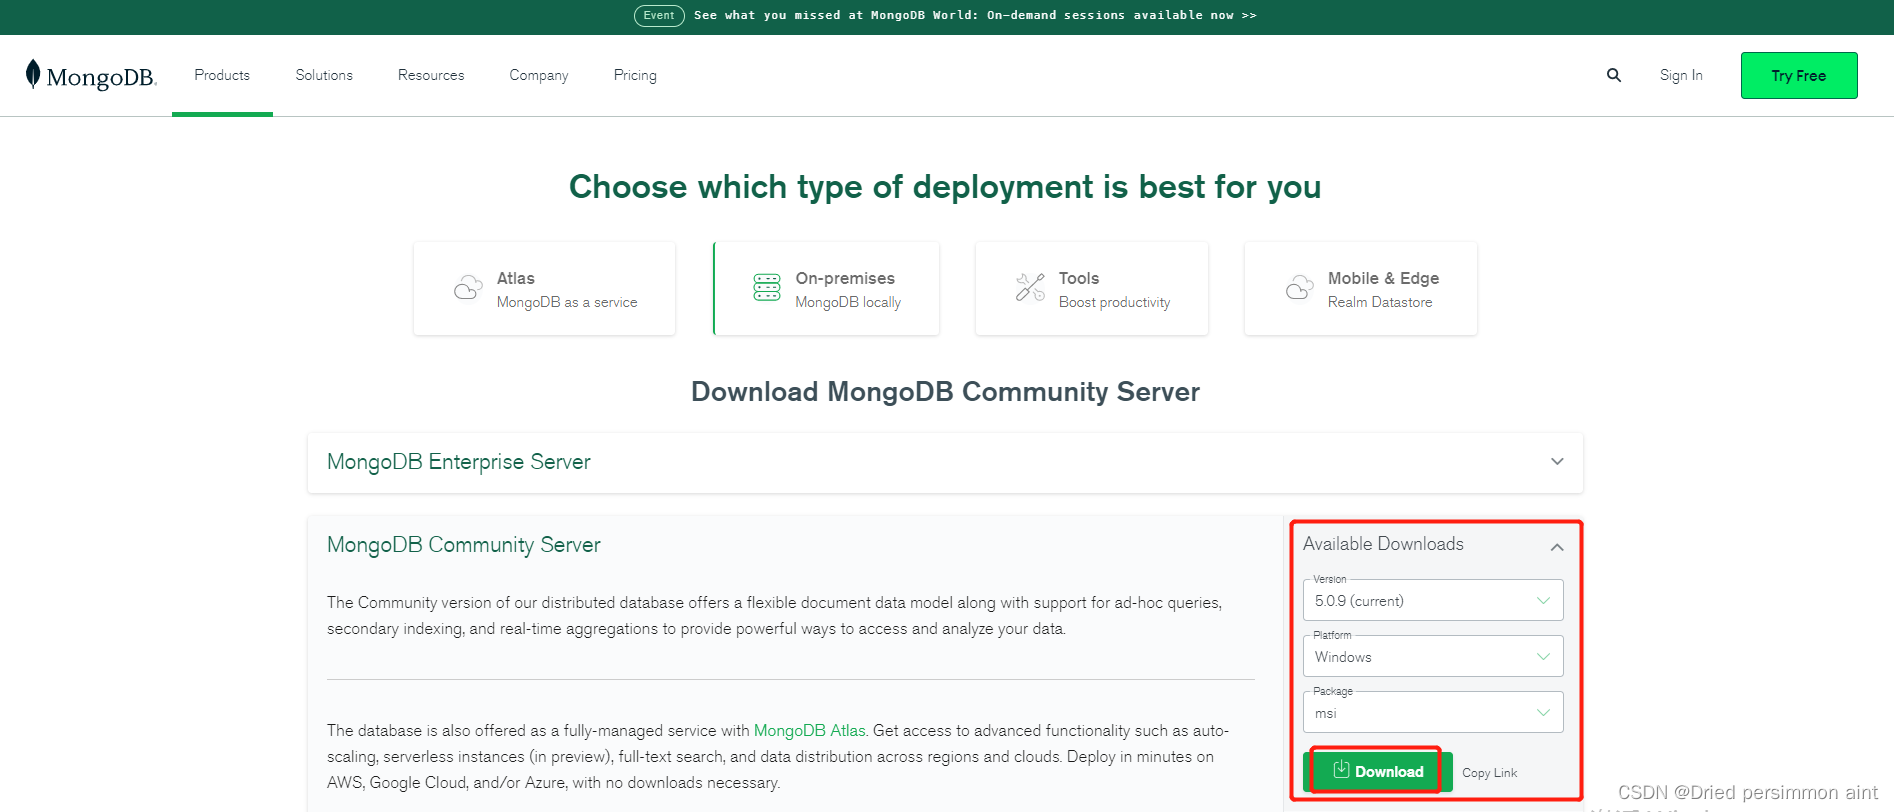Viewport: 1894px width, 812px height.
Task: Click the Event badge in top banner
Action: pyautogui.click(x=658, y=15)
